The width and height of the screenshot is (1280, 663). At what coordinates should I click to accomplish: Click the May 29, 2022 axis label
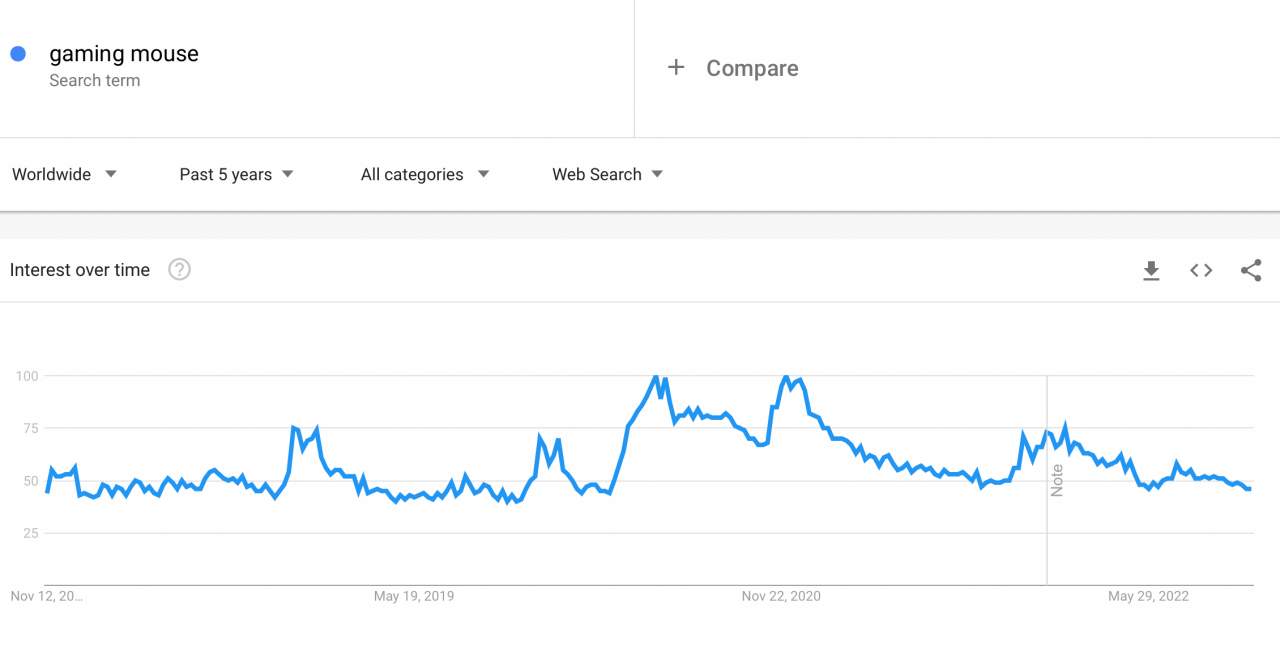(1148, 595)
